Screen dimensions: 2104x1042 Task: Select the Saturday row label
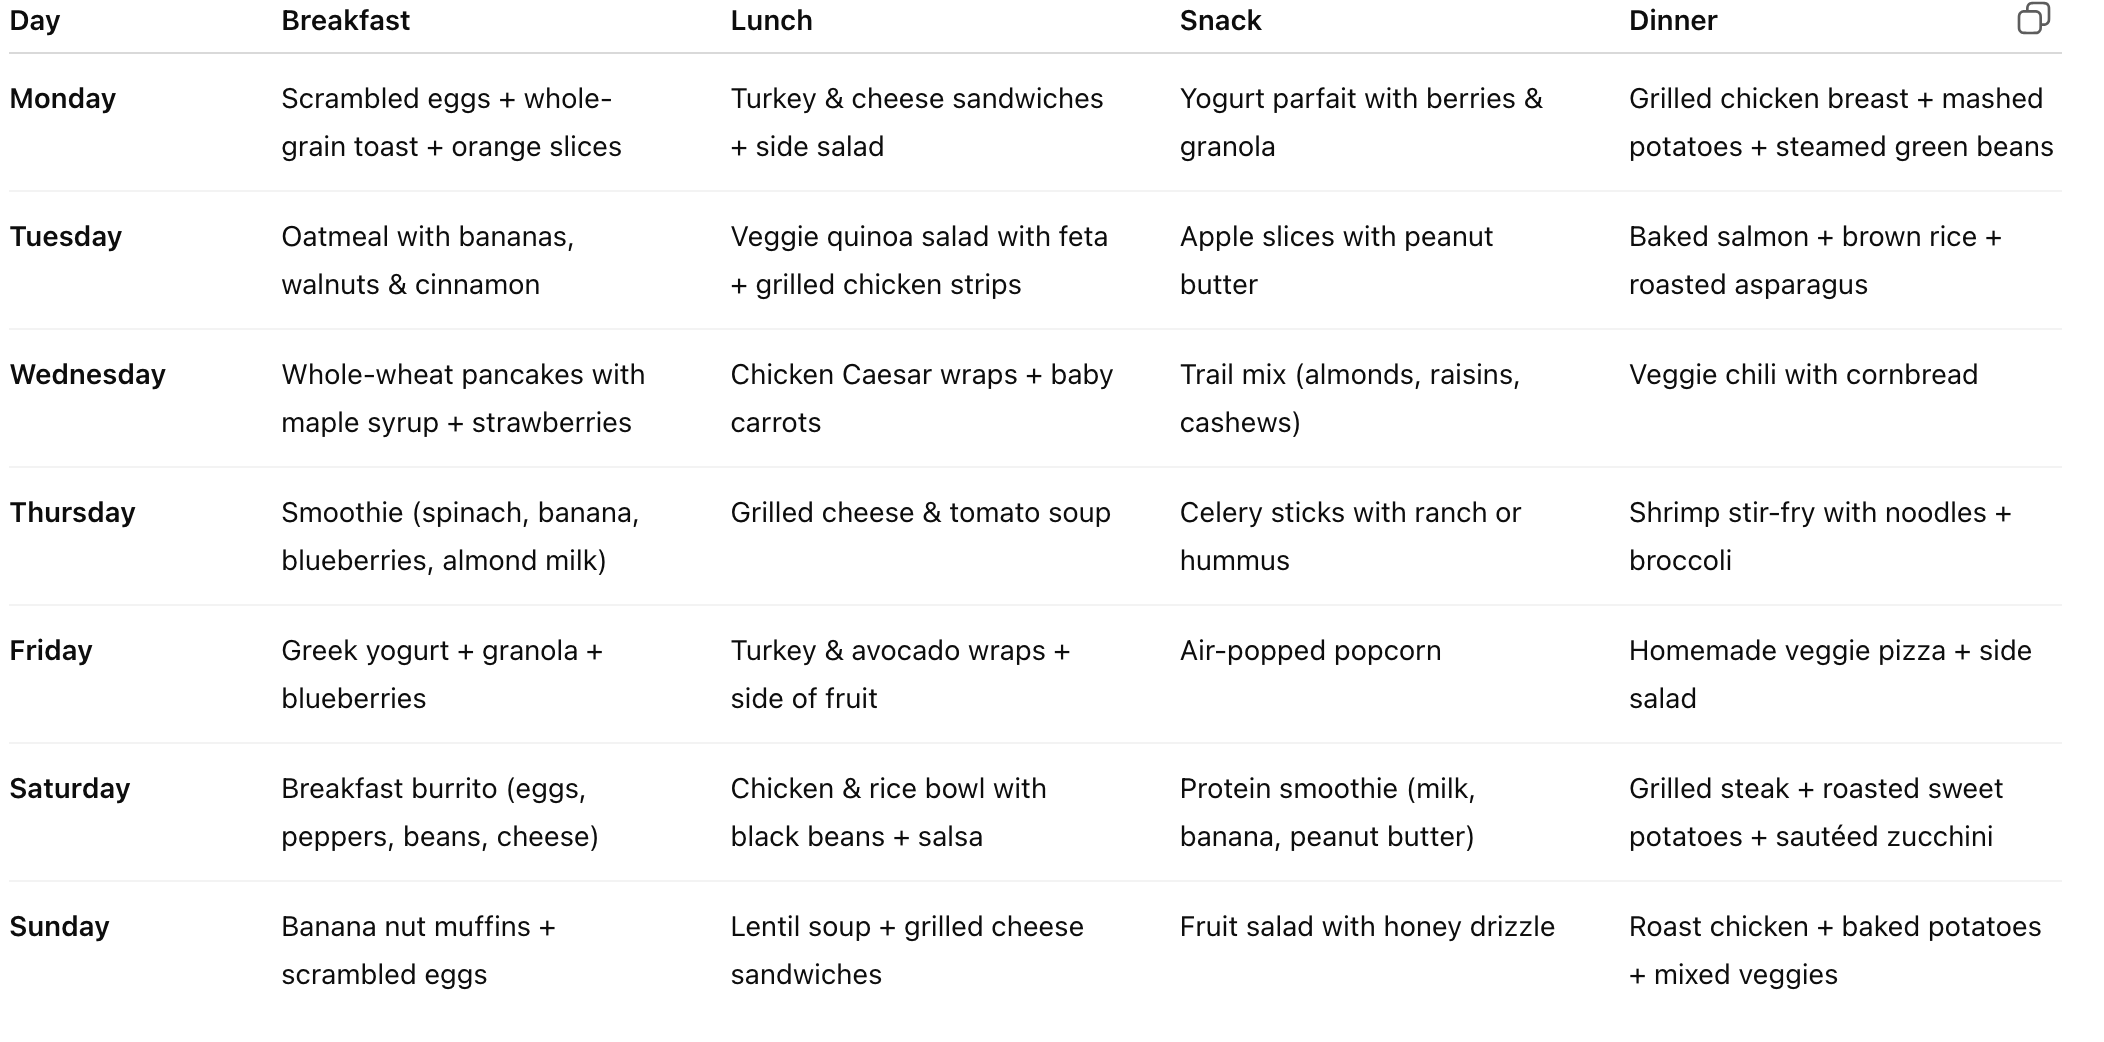point(70,789)
